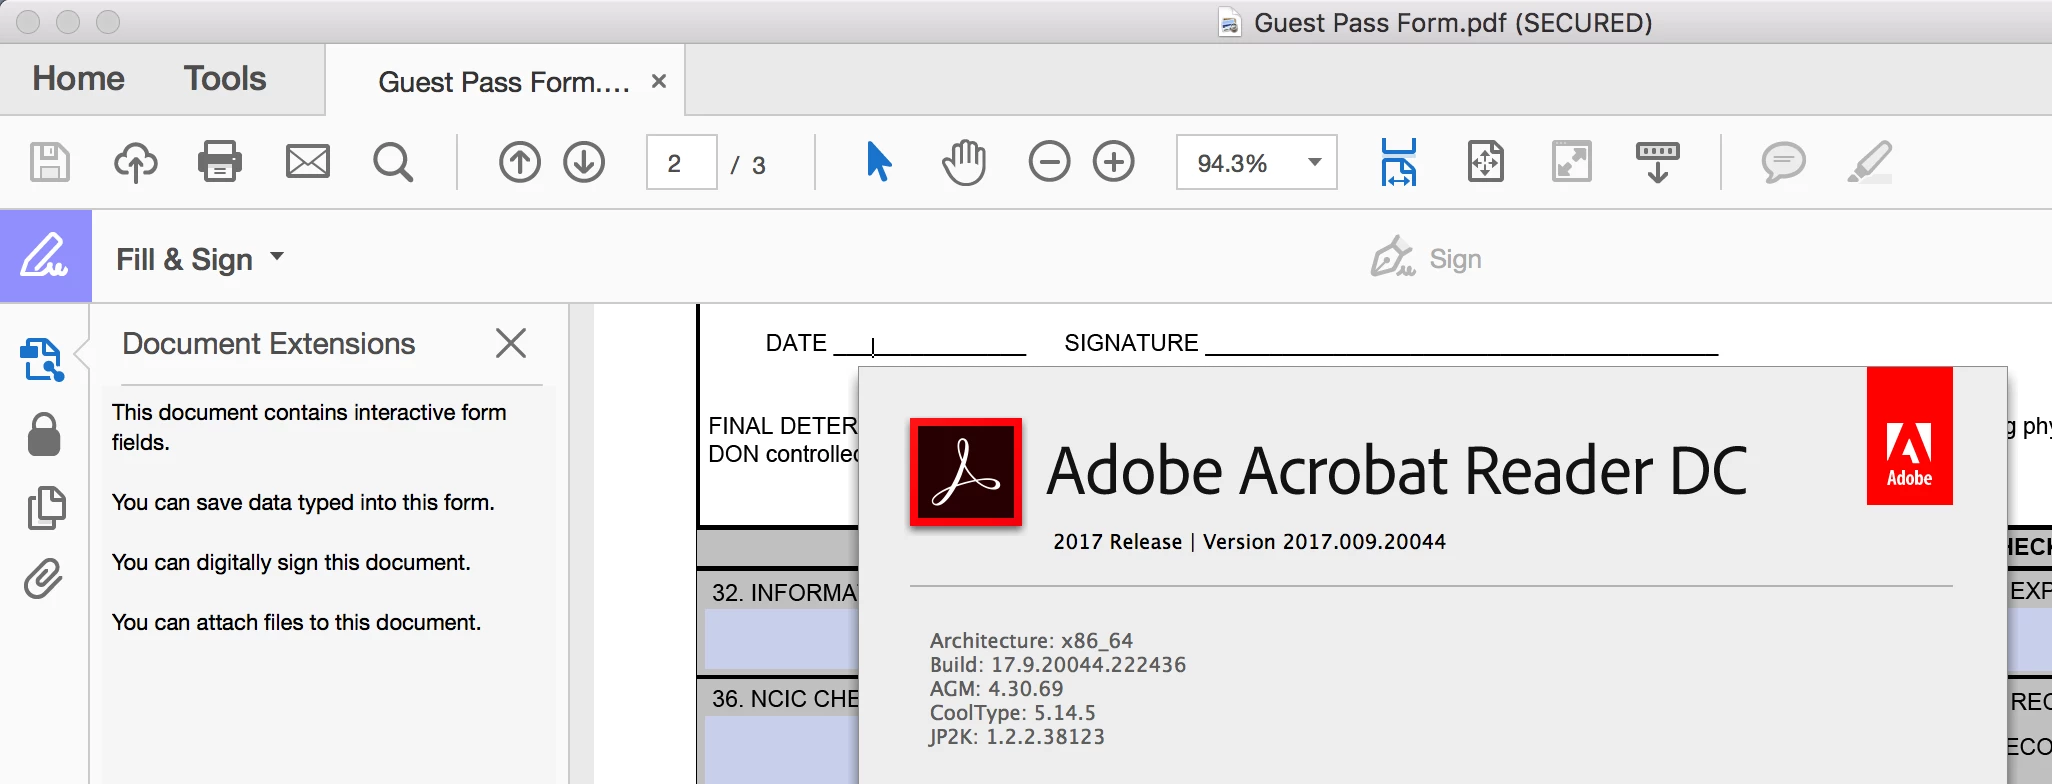Open the zoom level dropdown
2052x784 pixels.
tap(1315, 162)
